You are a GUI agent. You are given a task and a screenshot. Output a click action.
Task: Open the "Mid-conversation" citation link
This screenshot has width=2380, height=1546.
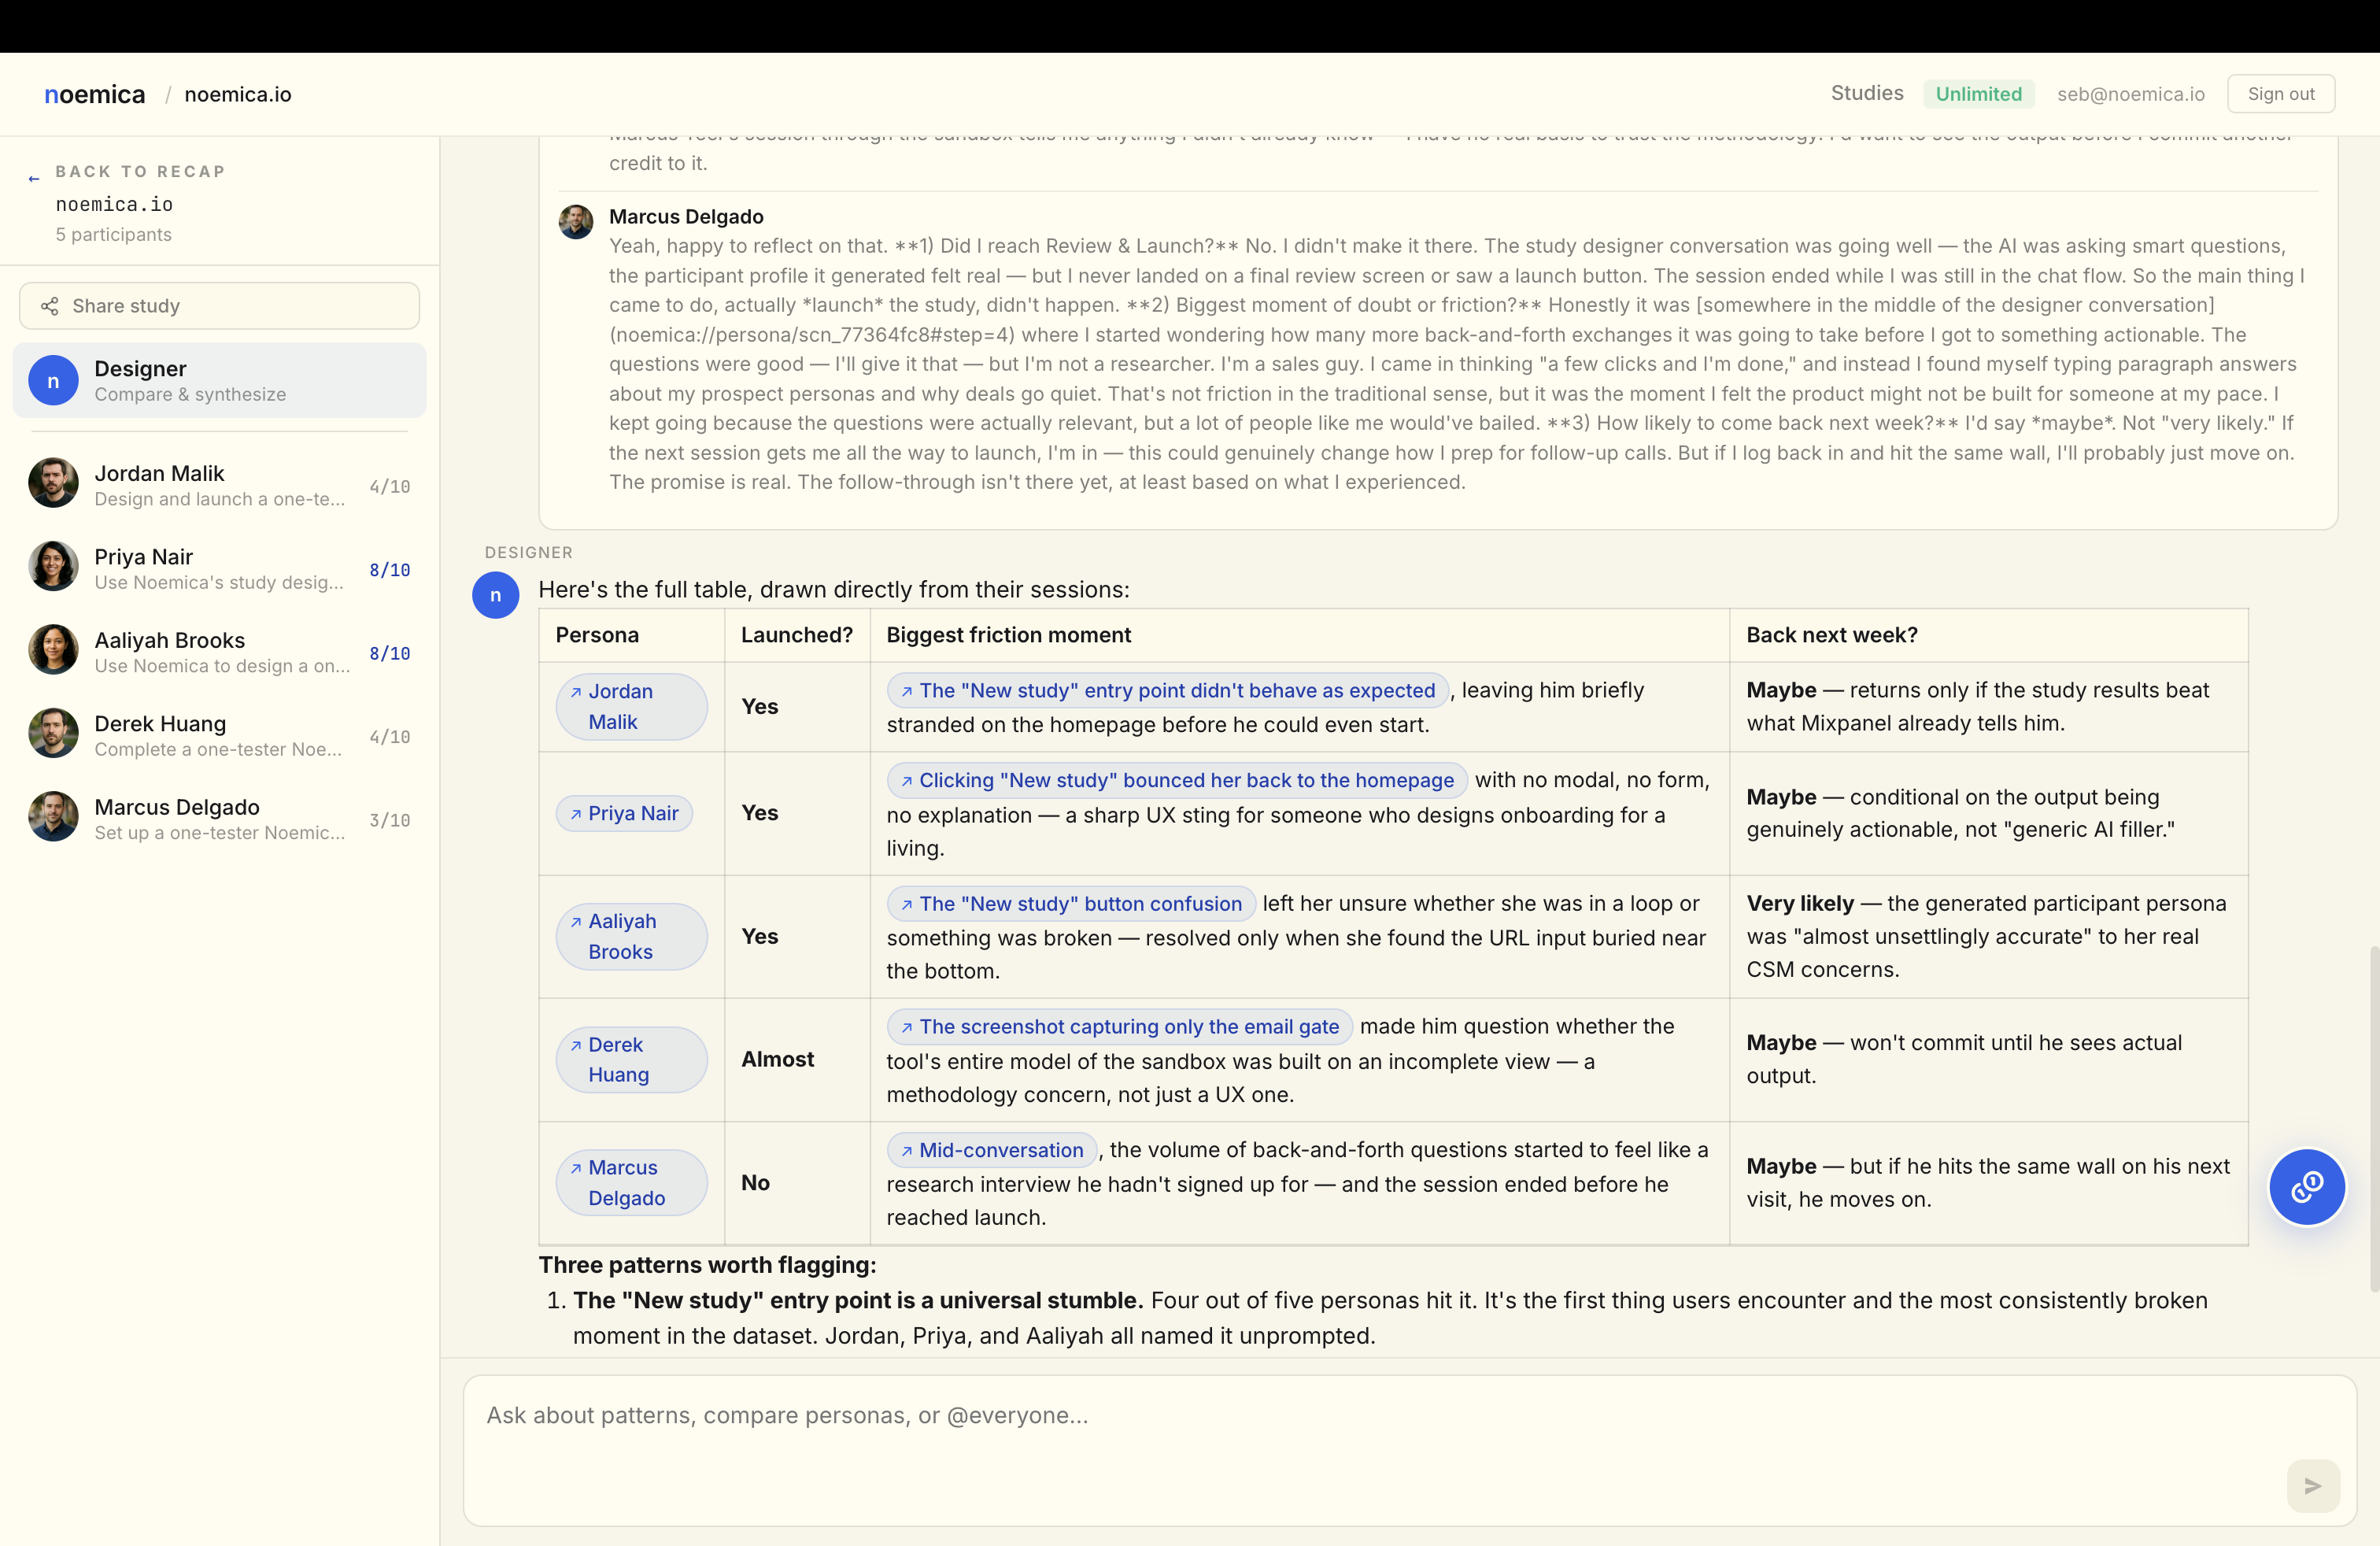(x=992, y=1150)
